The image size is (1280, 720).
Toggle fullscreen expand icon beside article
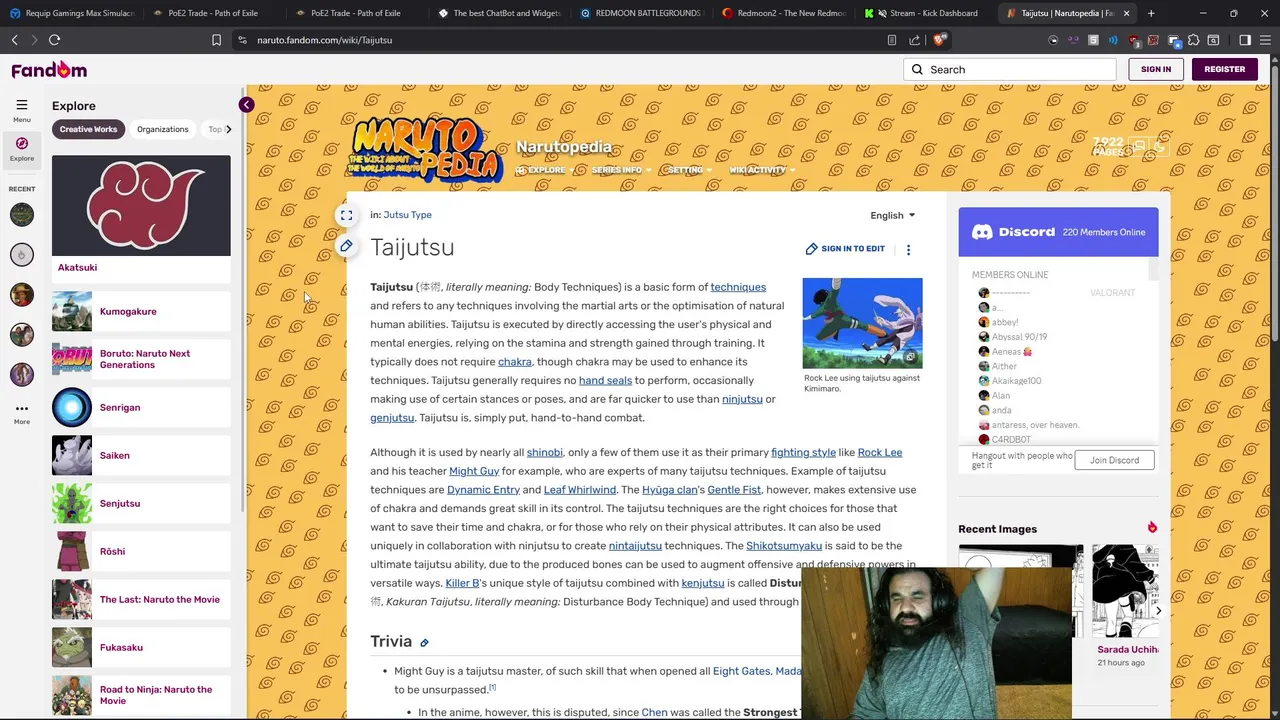click(346, 215)
